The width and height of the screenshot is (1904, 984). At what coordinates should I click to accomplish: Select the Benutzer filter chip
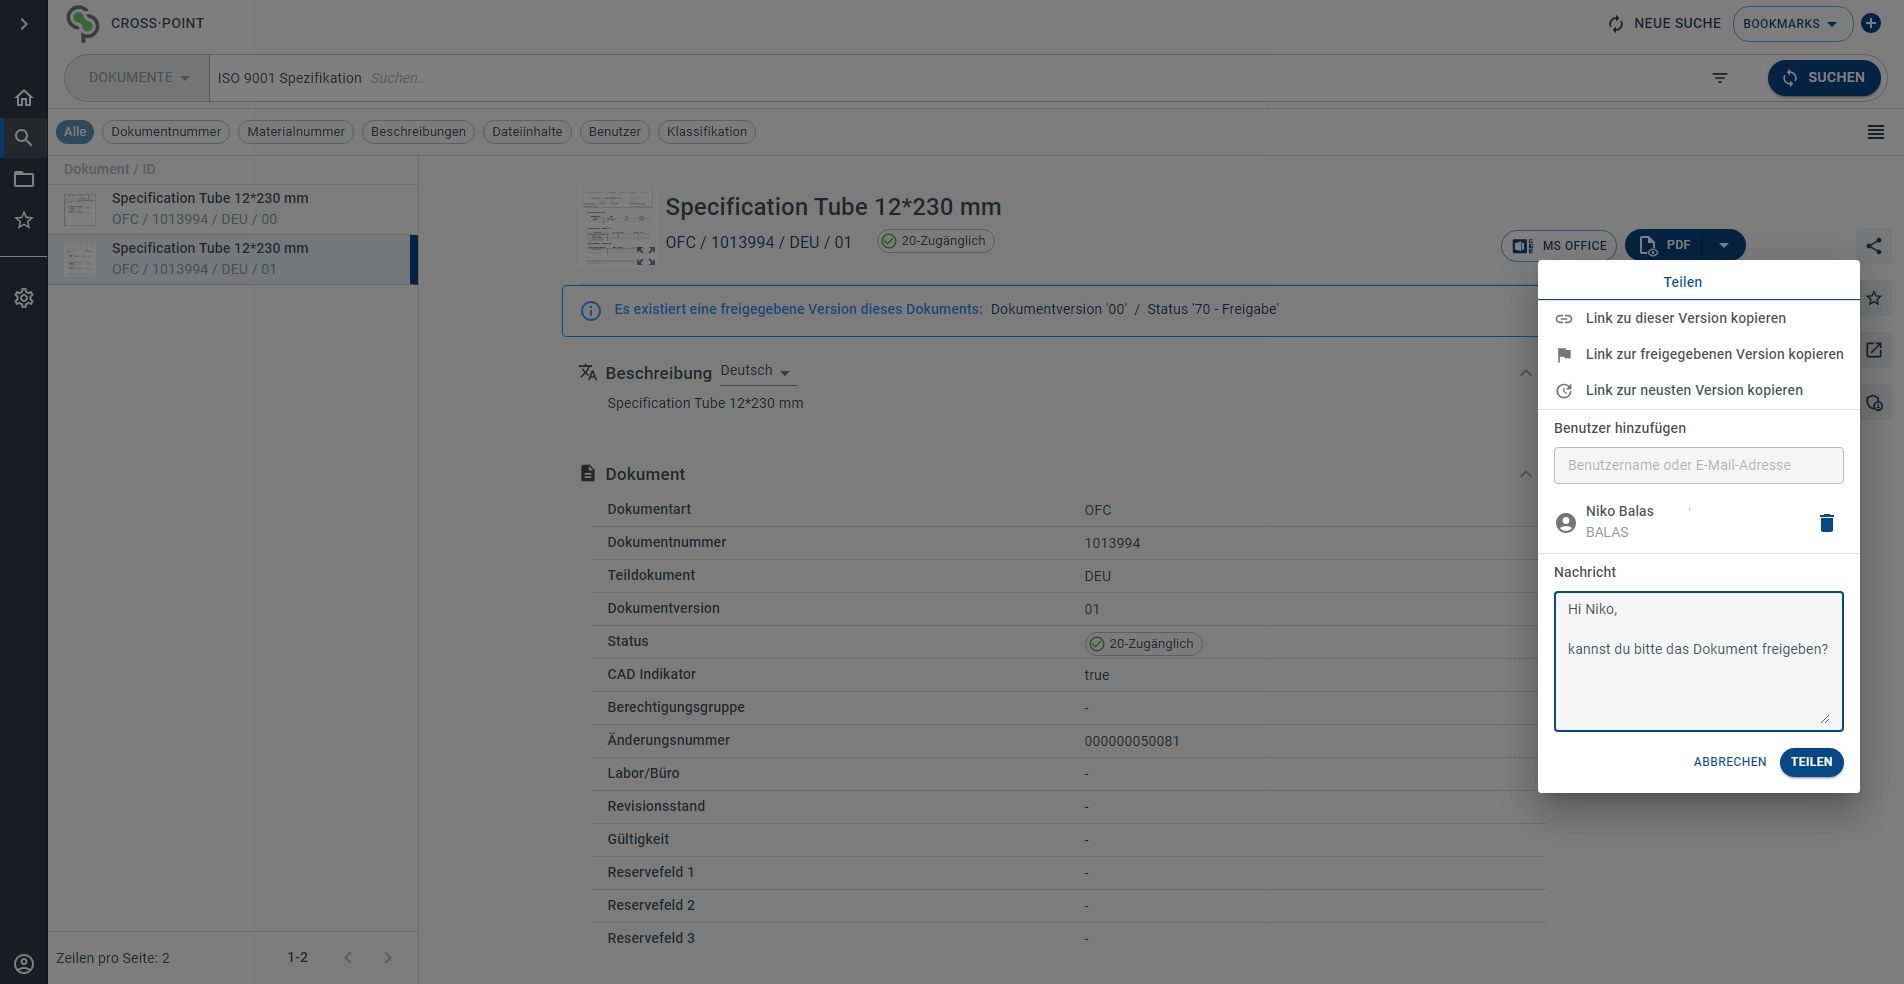pos(615,132)
